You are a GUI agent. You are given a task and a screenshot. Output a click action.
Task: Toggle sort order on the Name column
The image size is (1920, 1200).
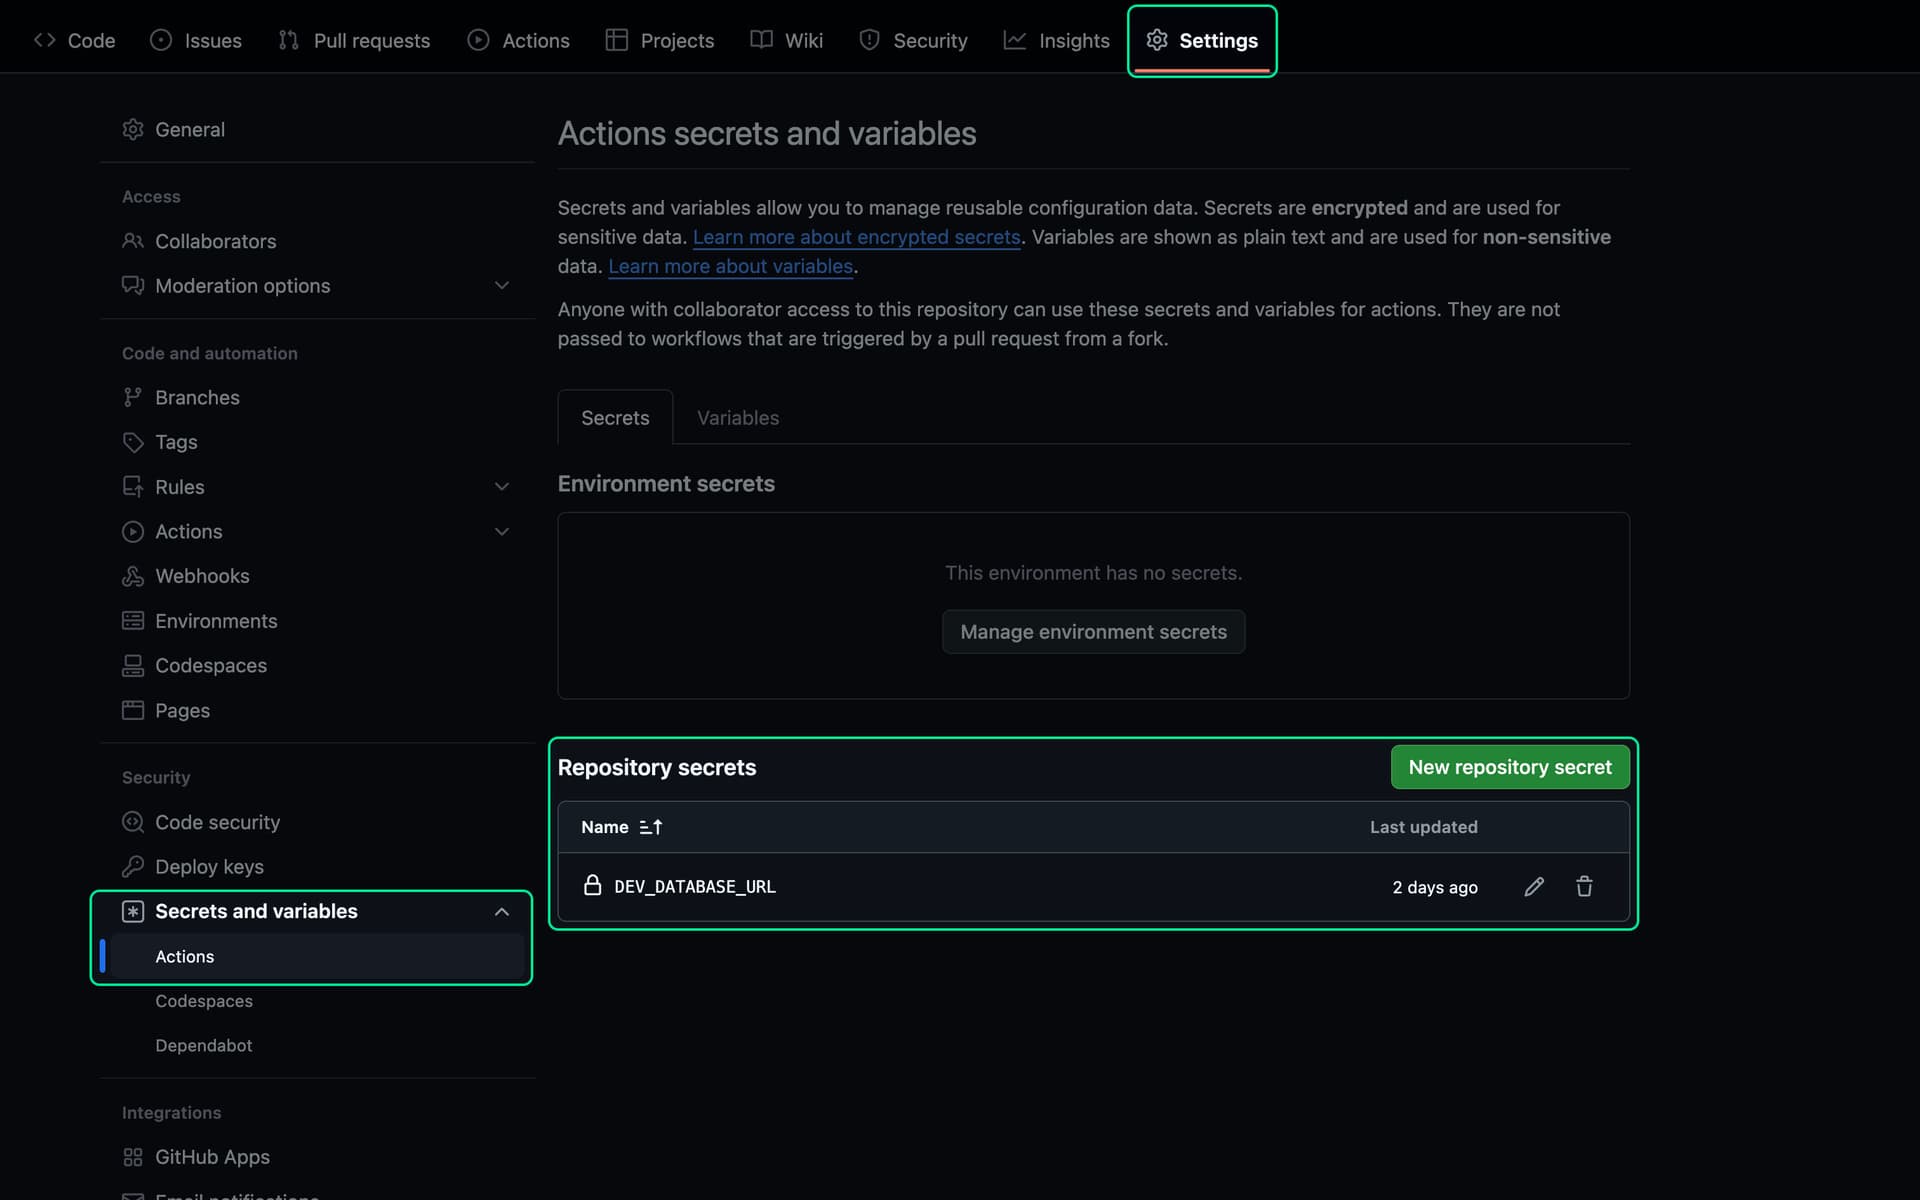pos(650,827)
